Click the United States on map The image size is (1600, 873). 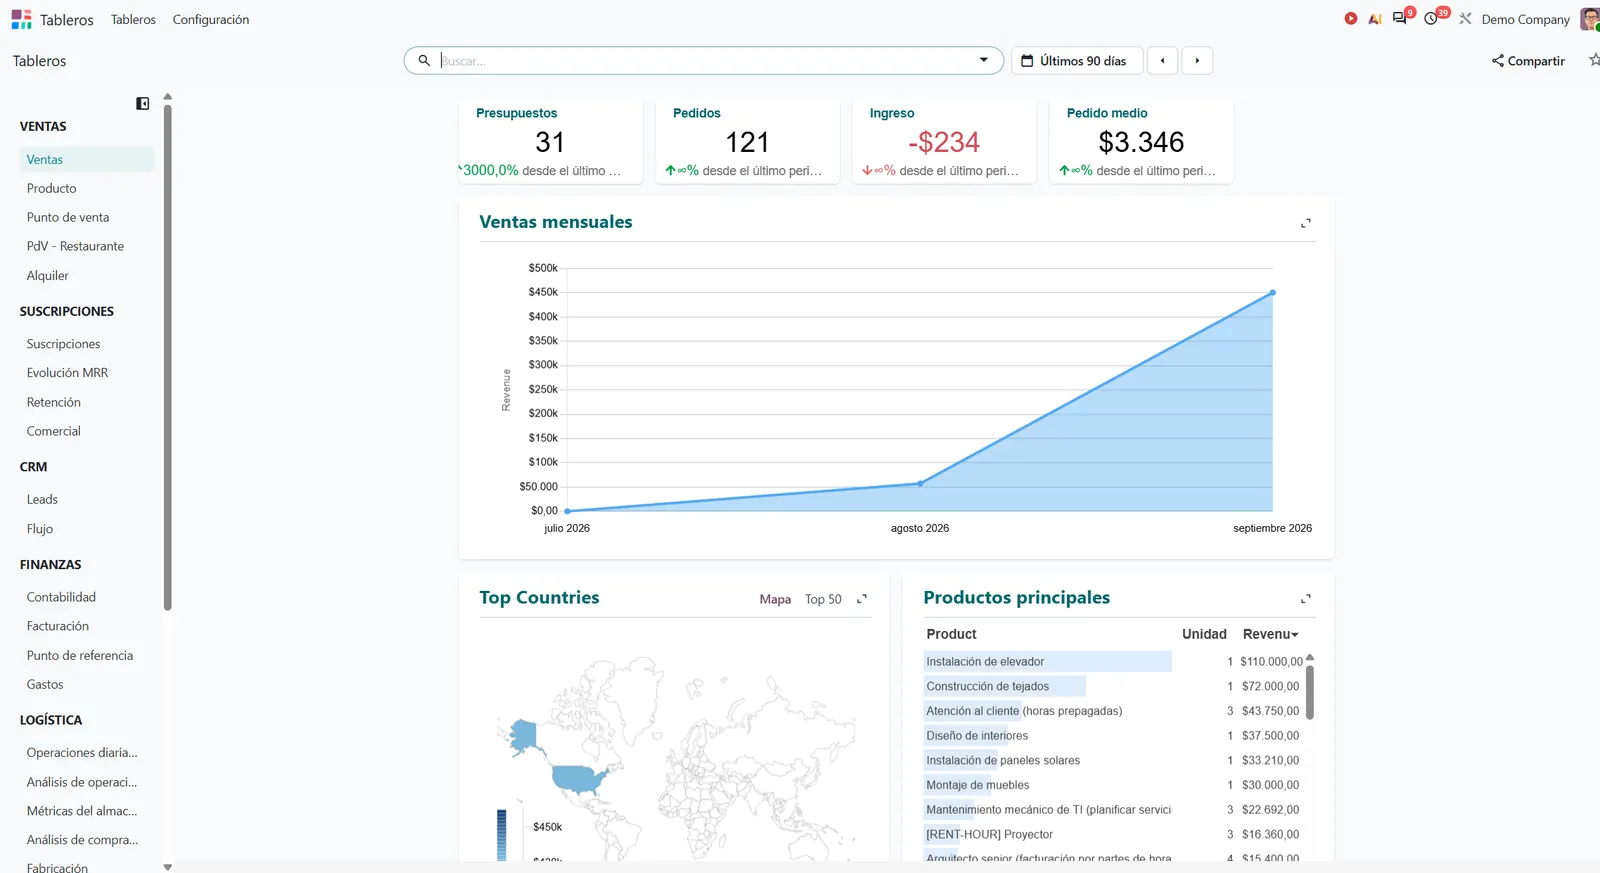[x=578, y=779]
